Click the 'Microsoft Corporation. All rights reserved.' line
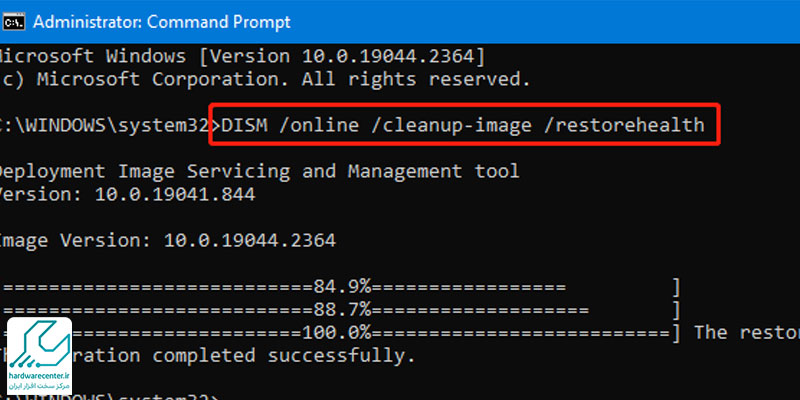The width and height of the screenshot is (800, 400). (x=265, y=79)
